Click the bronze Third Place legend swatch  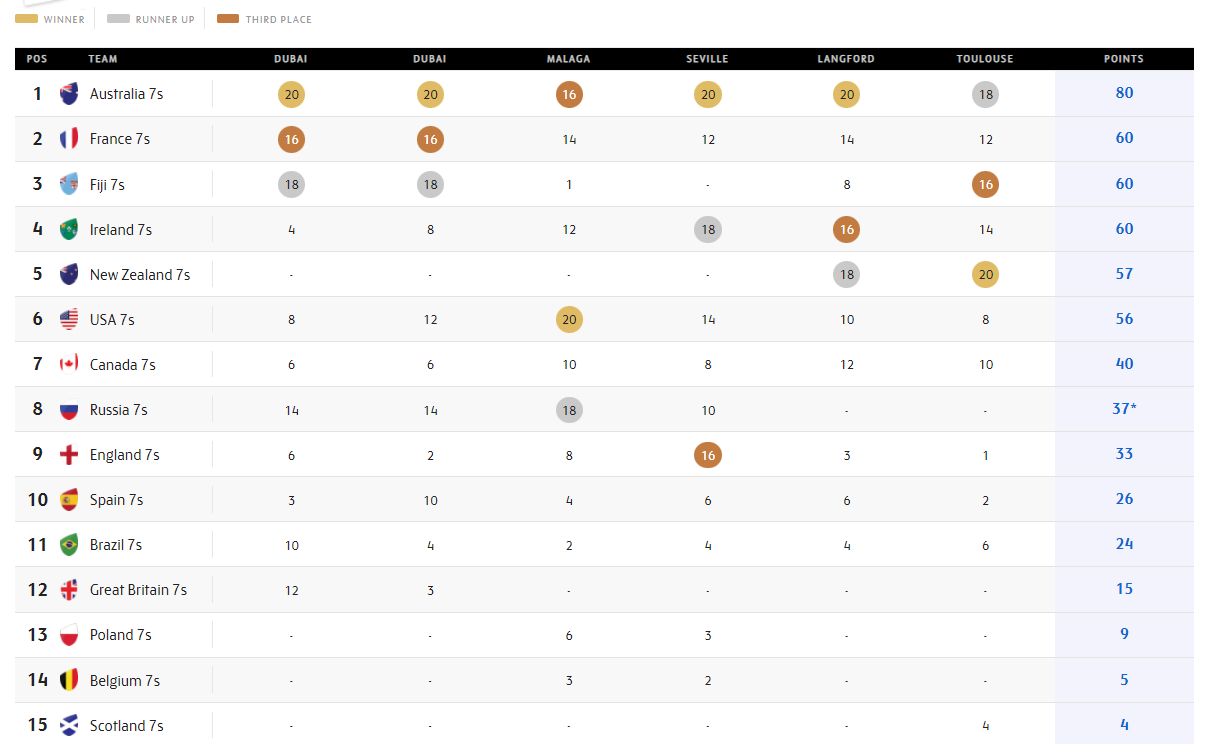228,19
